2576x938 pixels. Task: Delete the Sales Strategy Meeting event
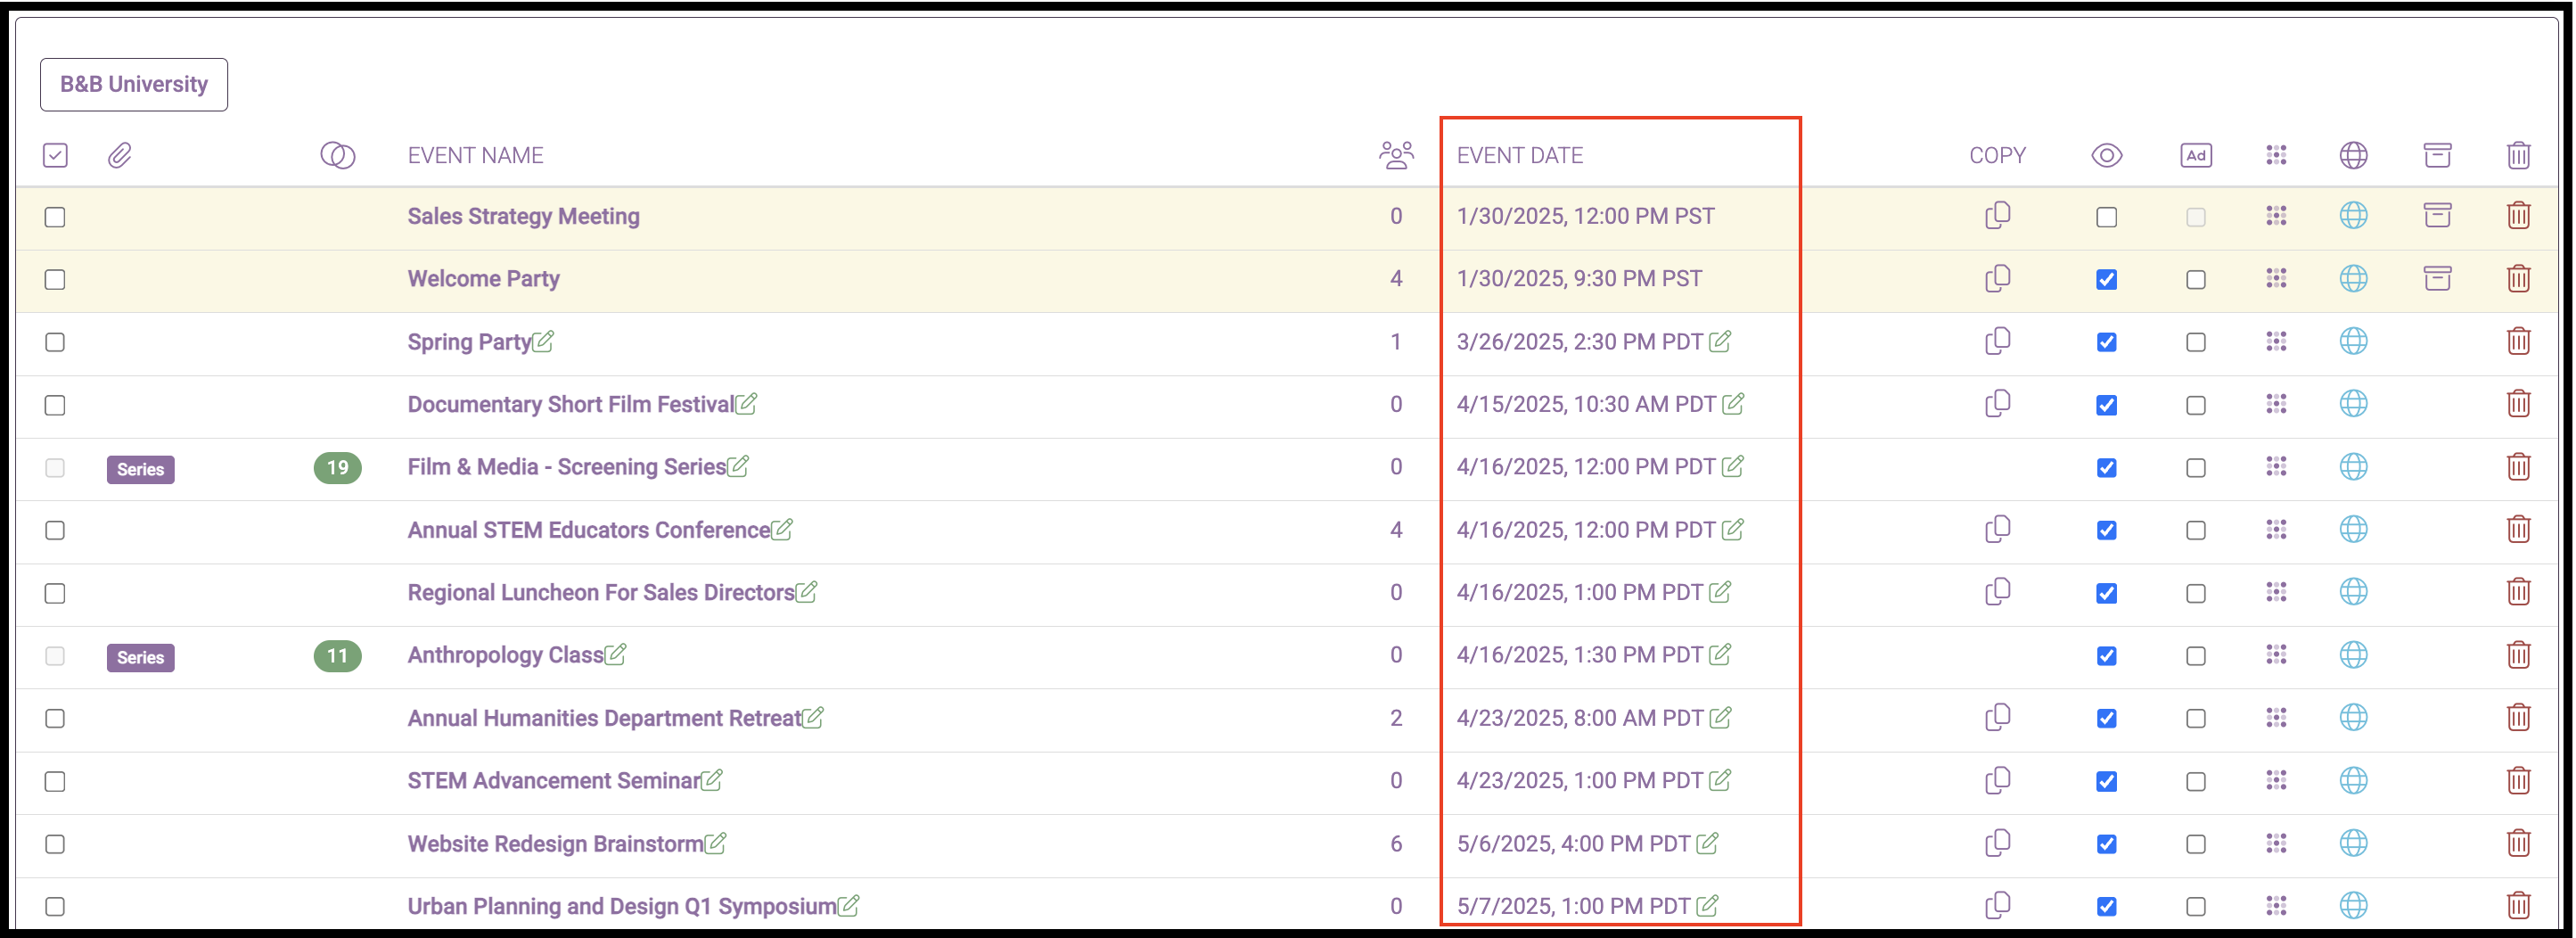(2519, 215)
